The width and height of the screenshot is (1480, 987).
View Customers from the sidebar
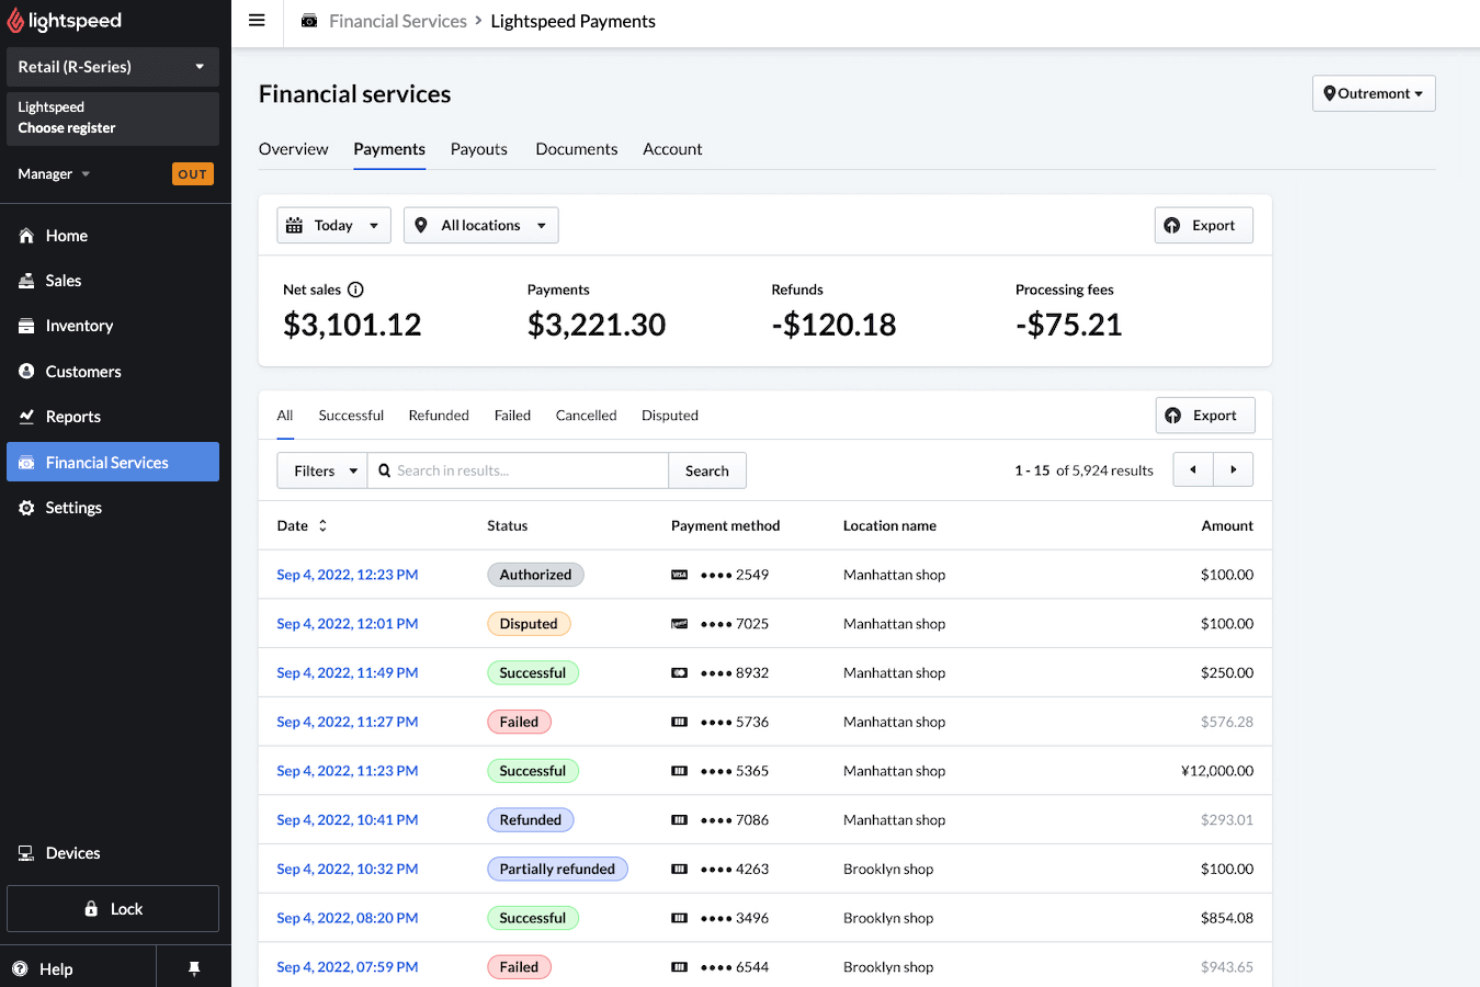coord(82,371)
